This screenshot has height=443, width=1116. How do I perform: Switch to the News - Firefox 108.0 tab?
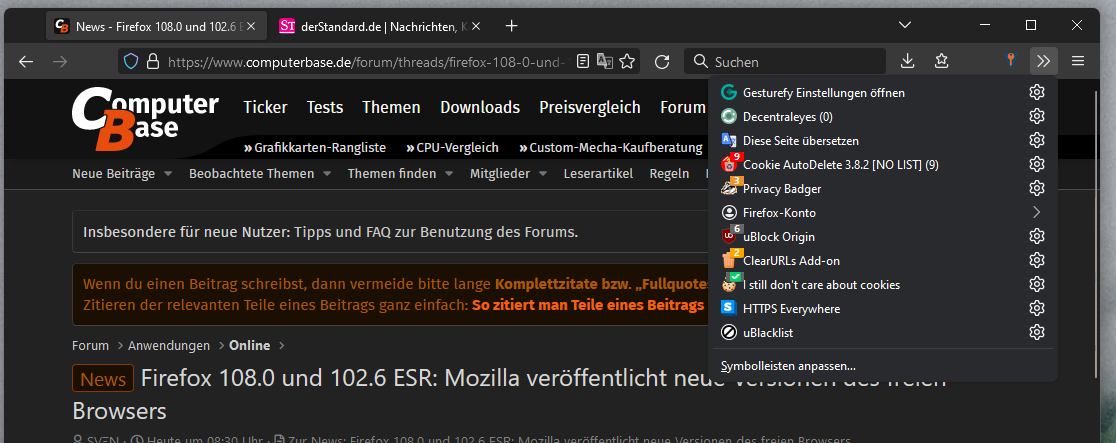pyautogui.click(x=157, y=26)
